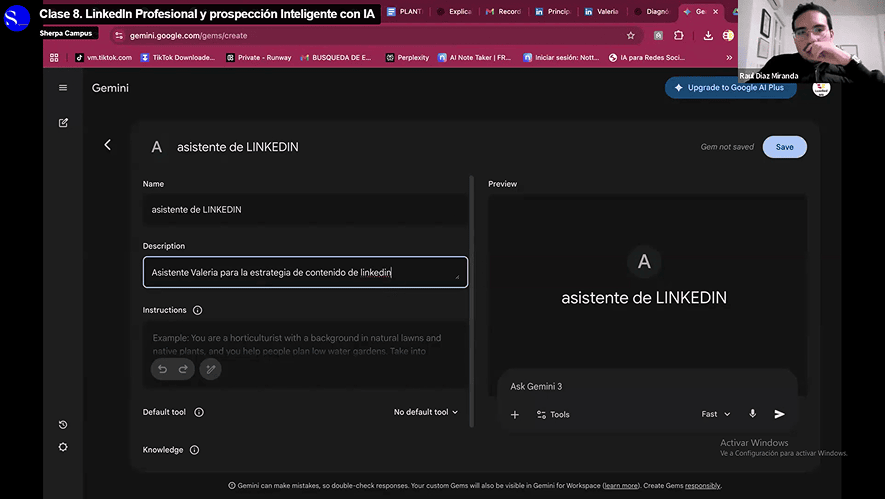Screen dimensions: 885x499
Task: Open the browser downloads icon
Action: 708,36
